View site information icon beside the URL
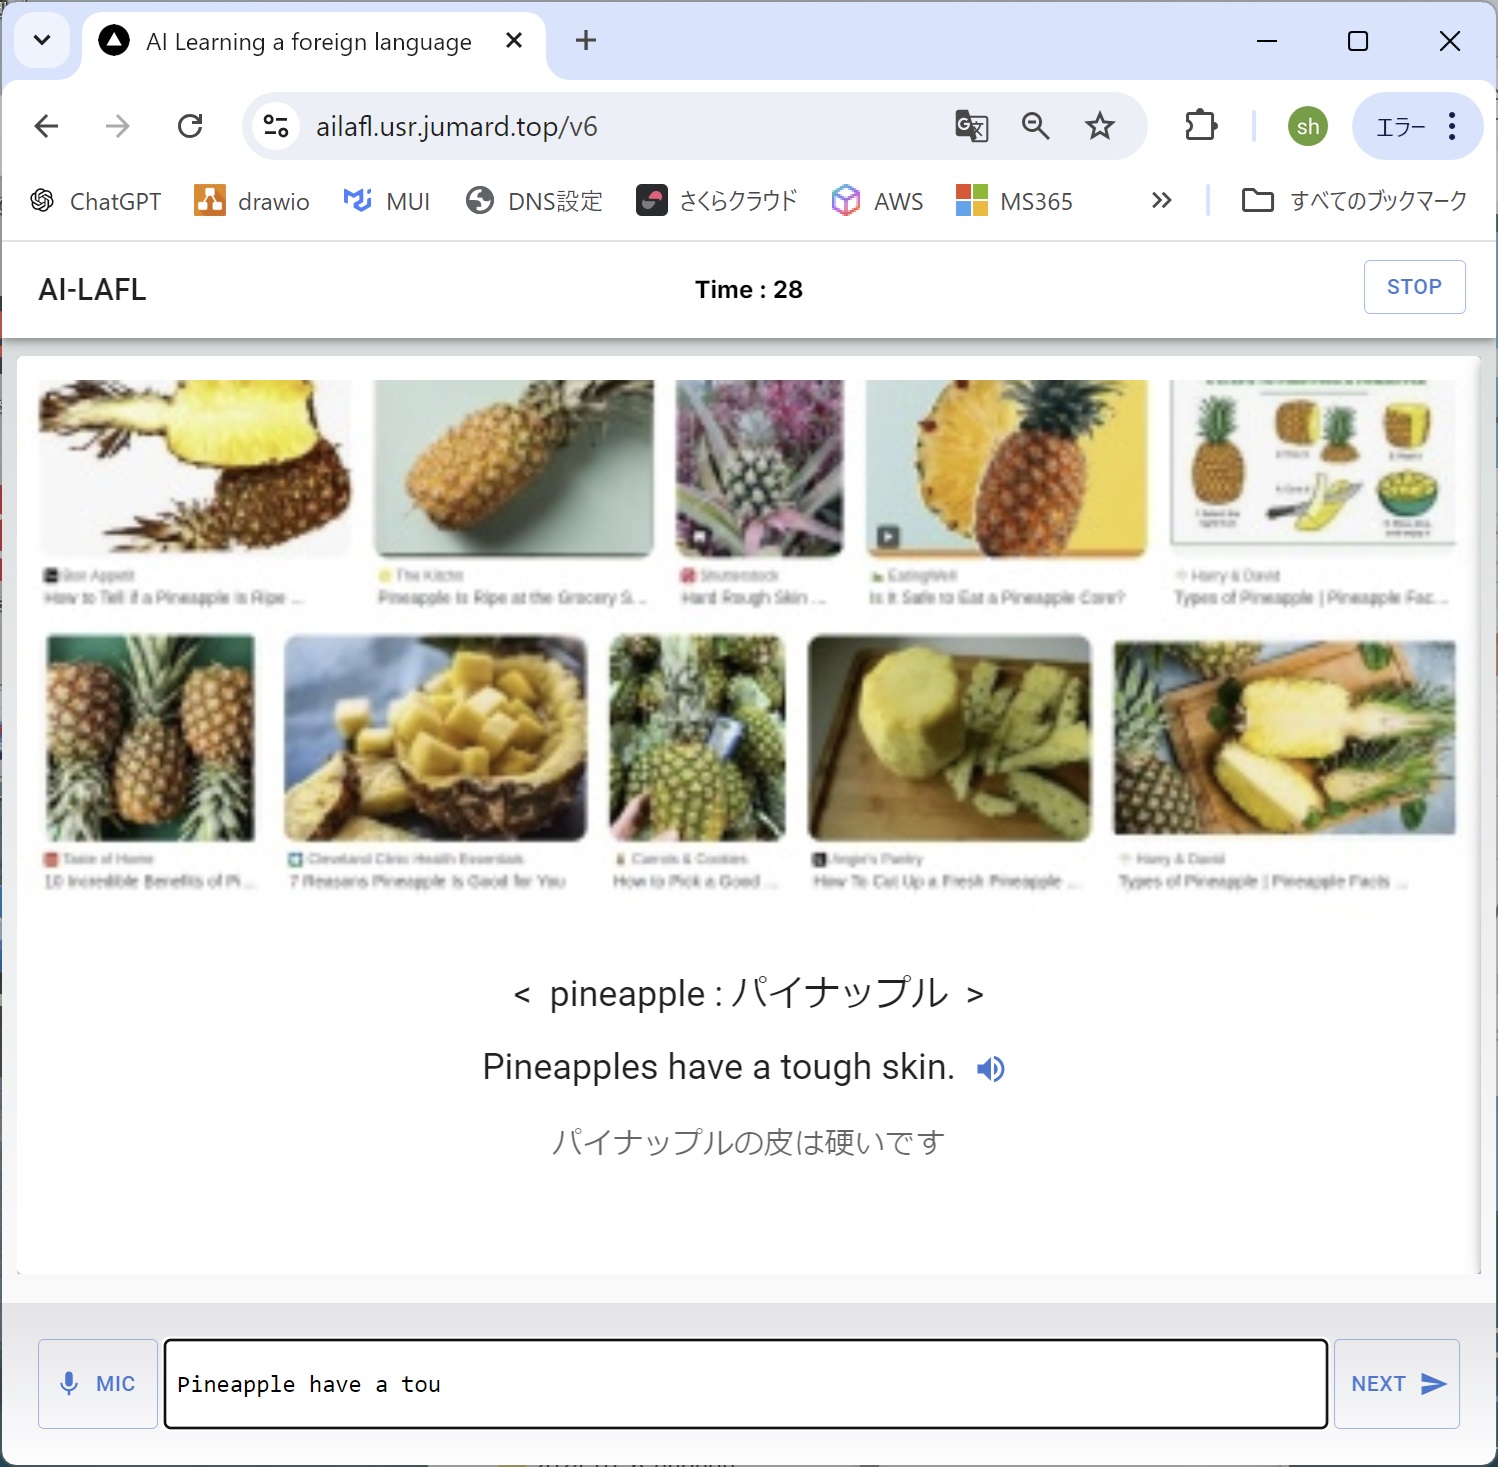Image resolution: width=1498 pixels, height=1467 pixels. point(275,126)
